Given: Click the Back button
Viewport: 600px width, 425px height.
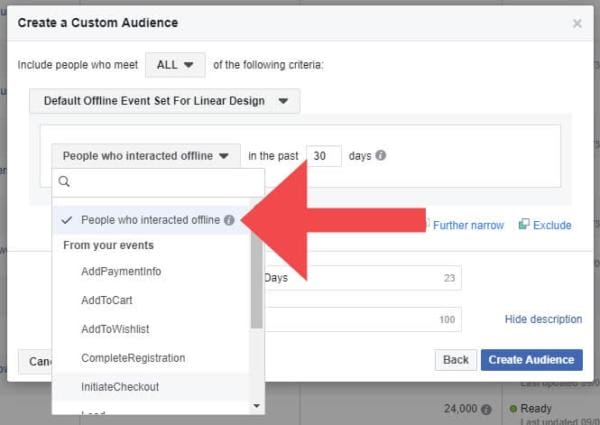Looking at the screenshot, I should (x=456, y=360).
